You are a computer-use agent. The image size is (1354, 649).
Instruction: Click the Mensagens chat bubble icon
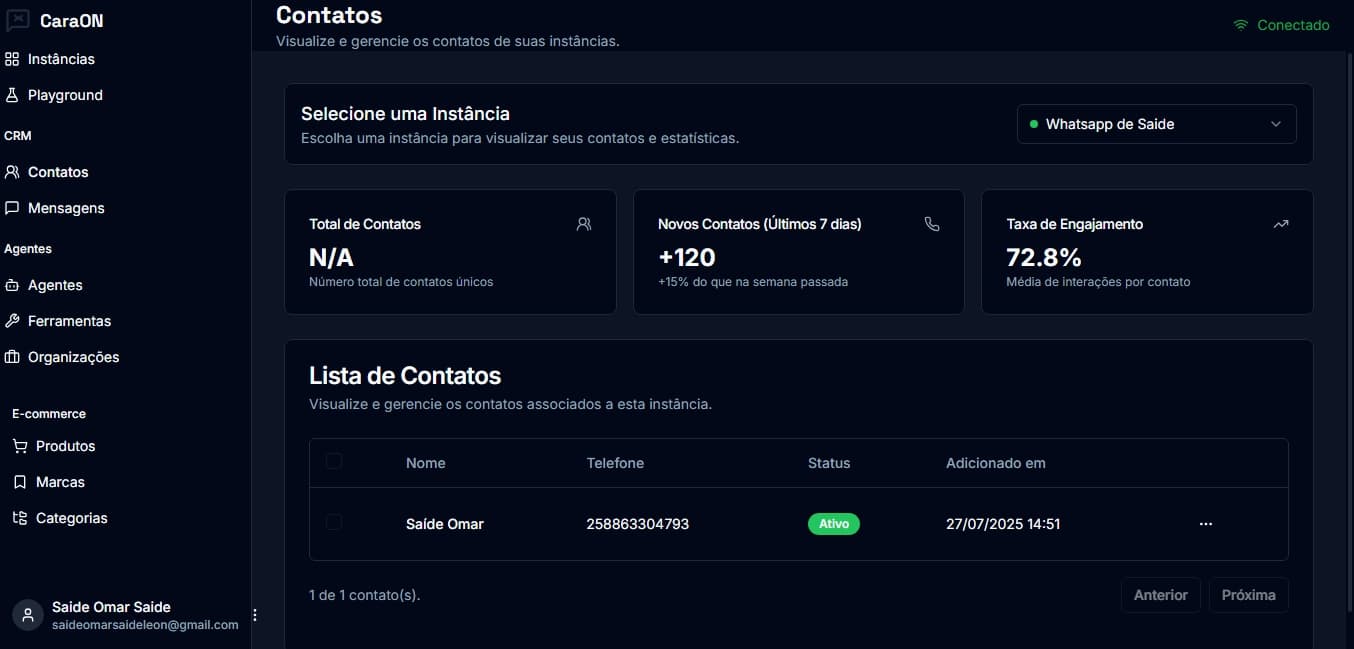click(x=14, y=208)
